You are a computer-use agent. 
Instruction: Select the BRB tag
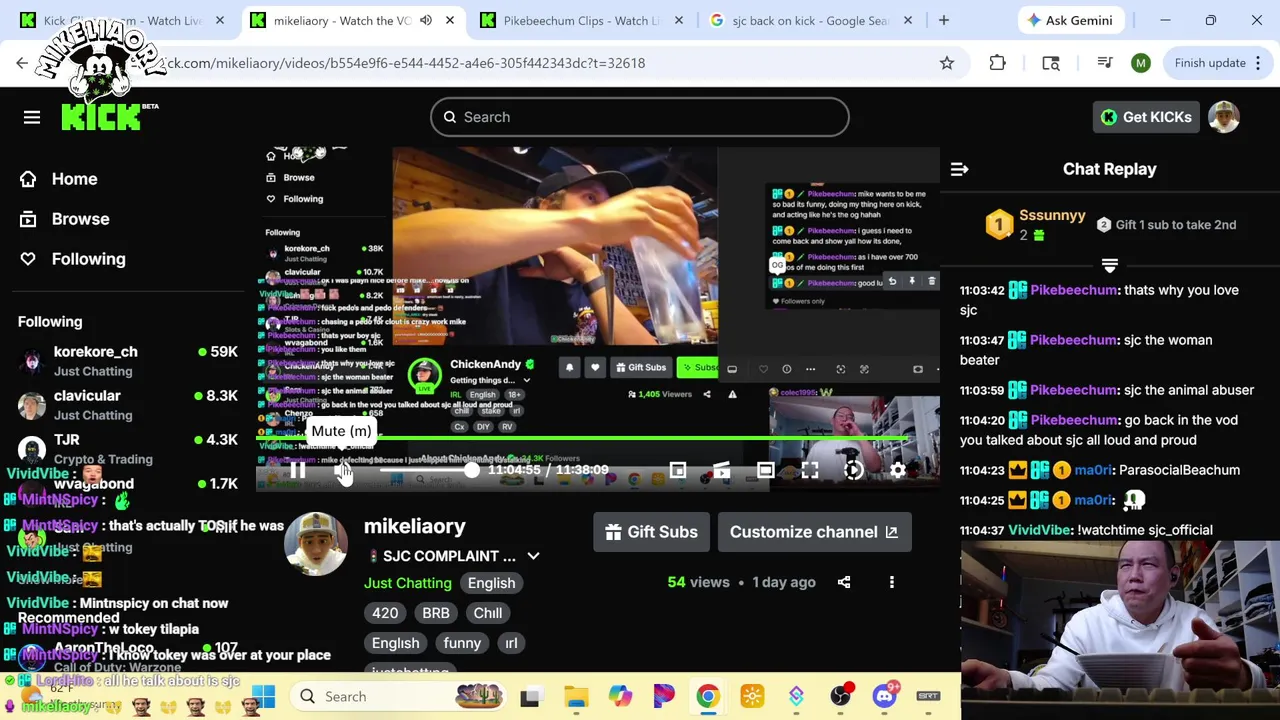pyautogui.click(x=436, y=613)
